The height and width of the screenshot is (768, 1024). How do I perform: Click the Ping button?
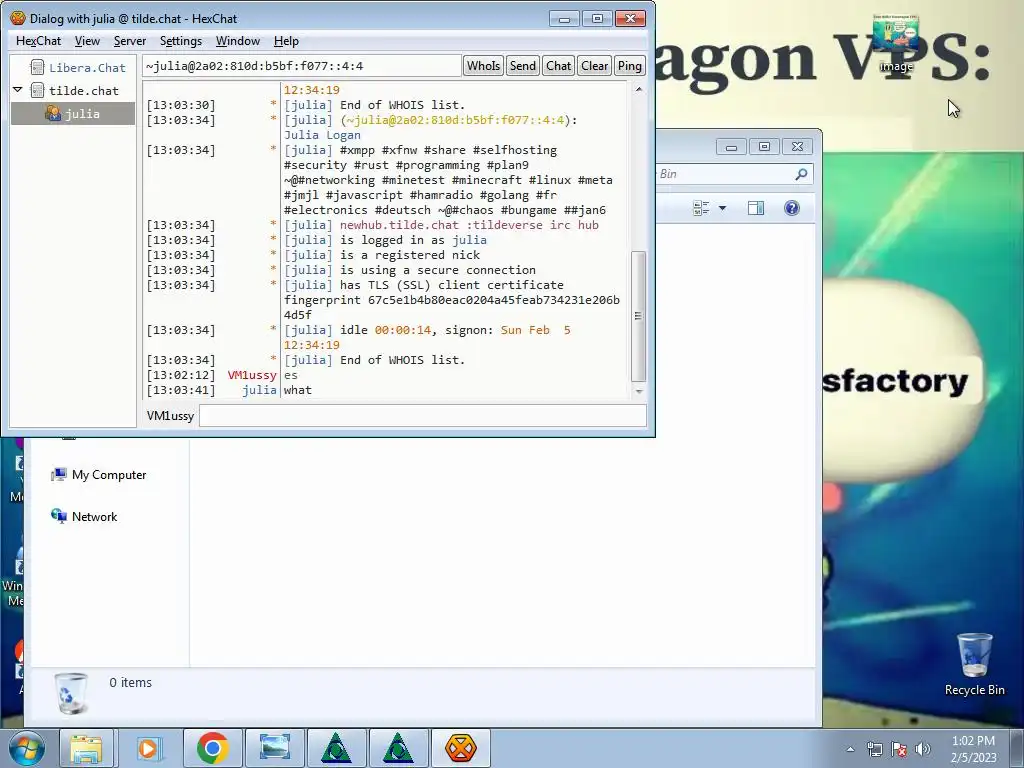[x=630, y=66]
